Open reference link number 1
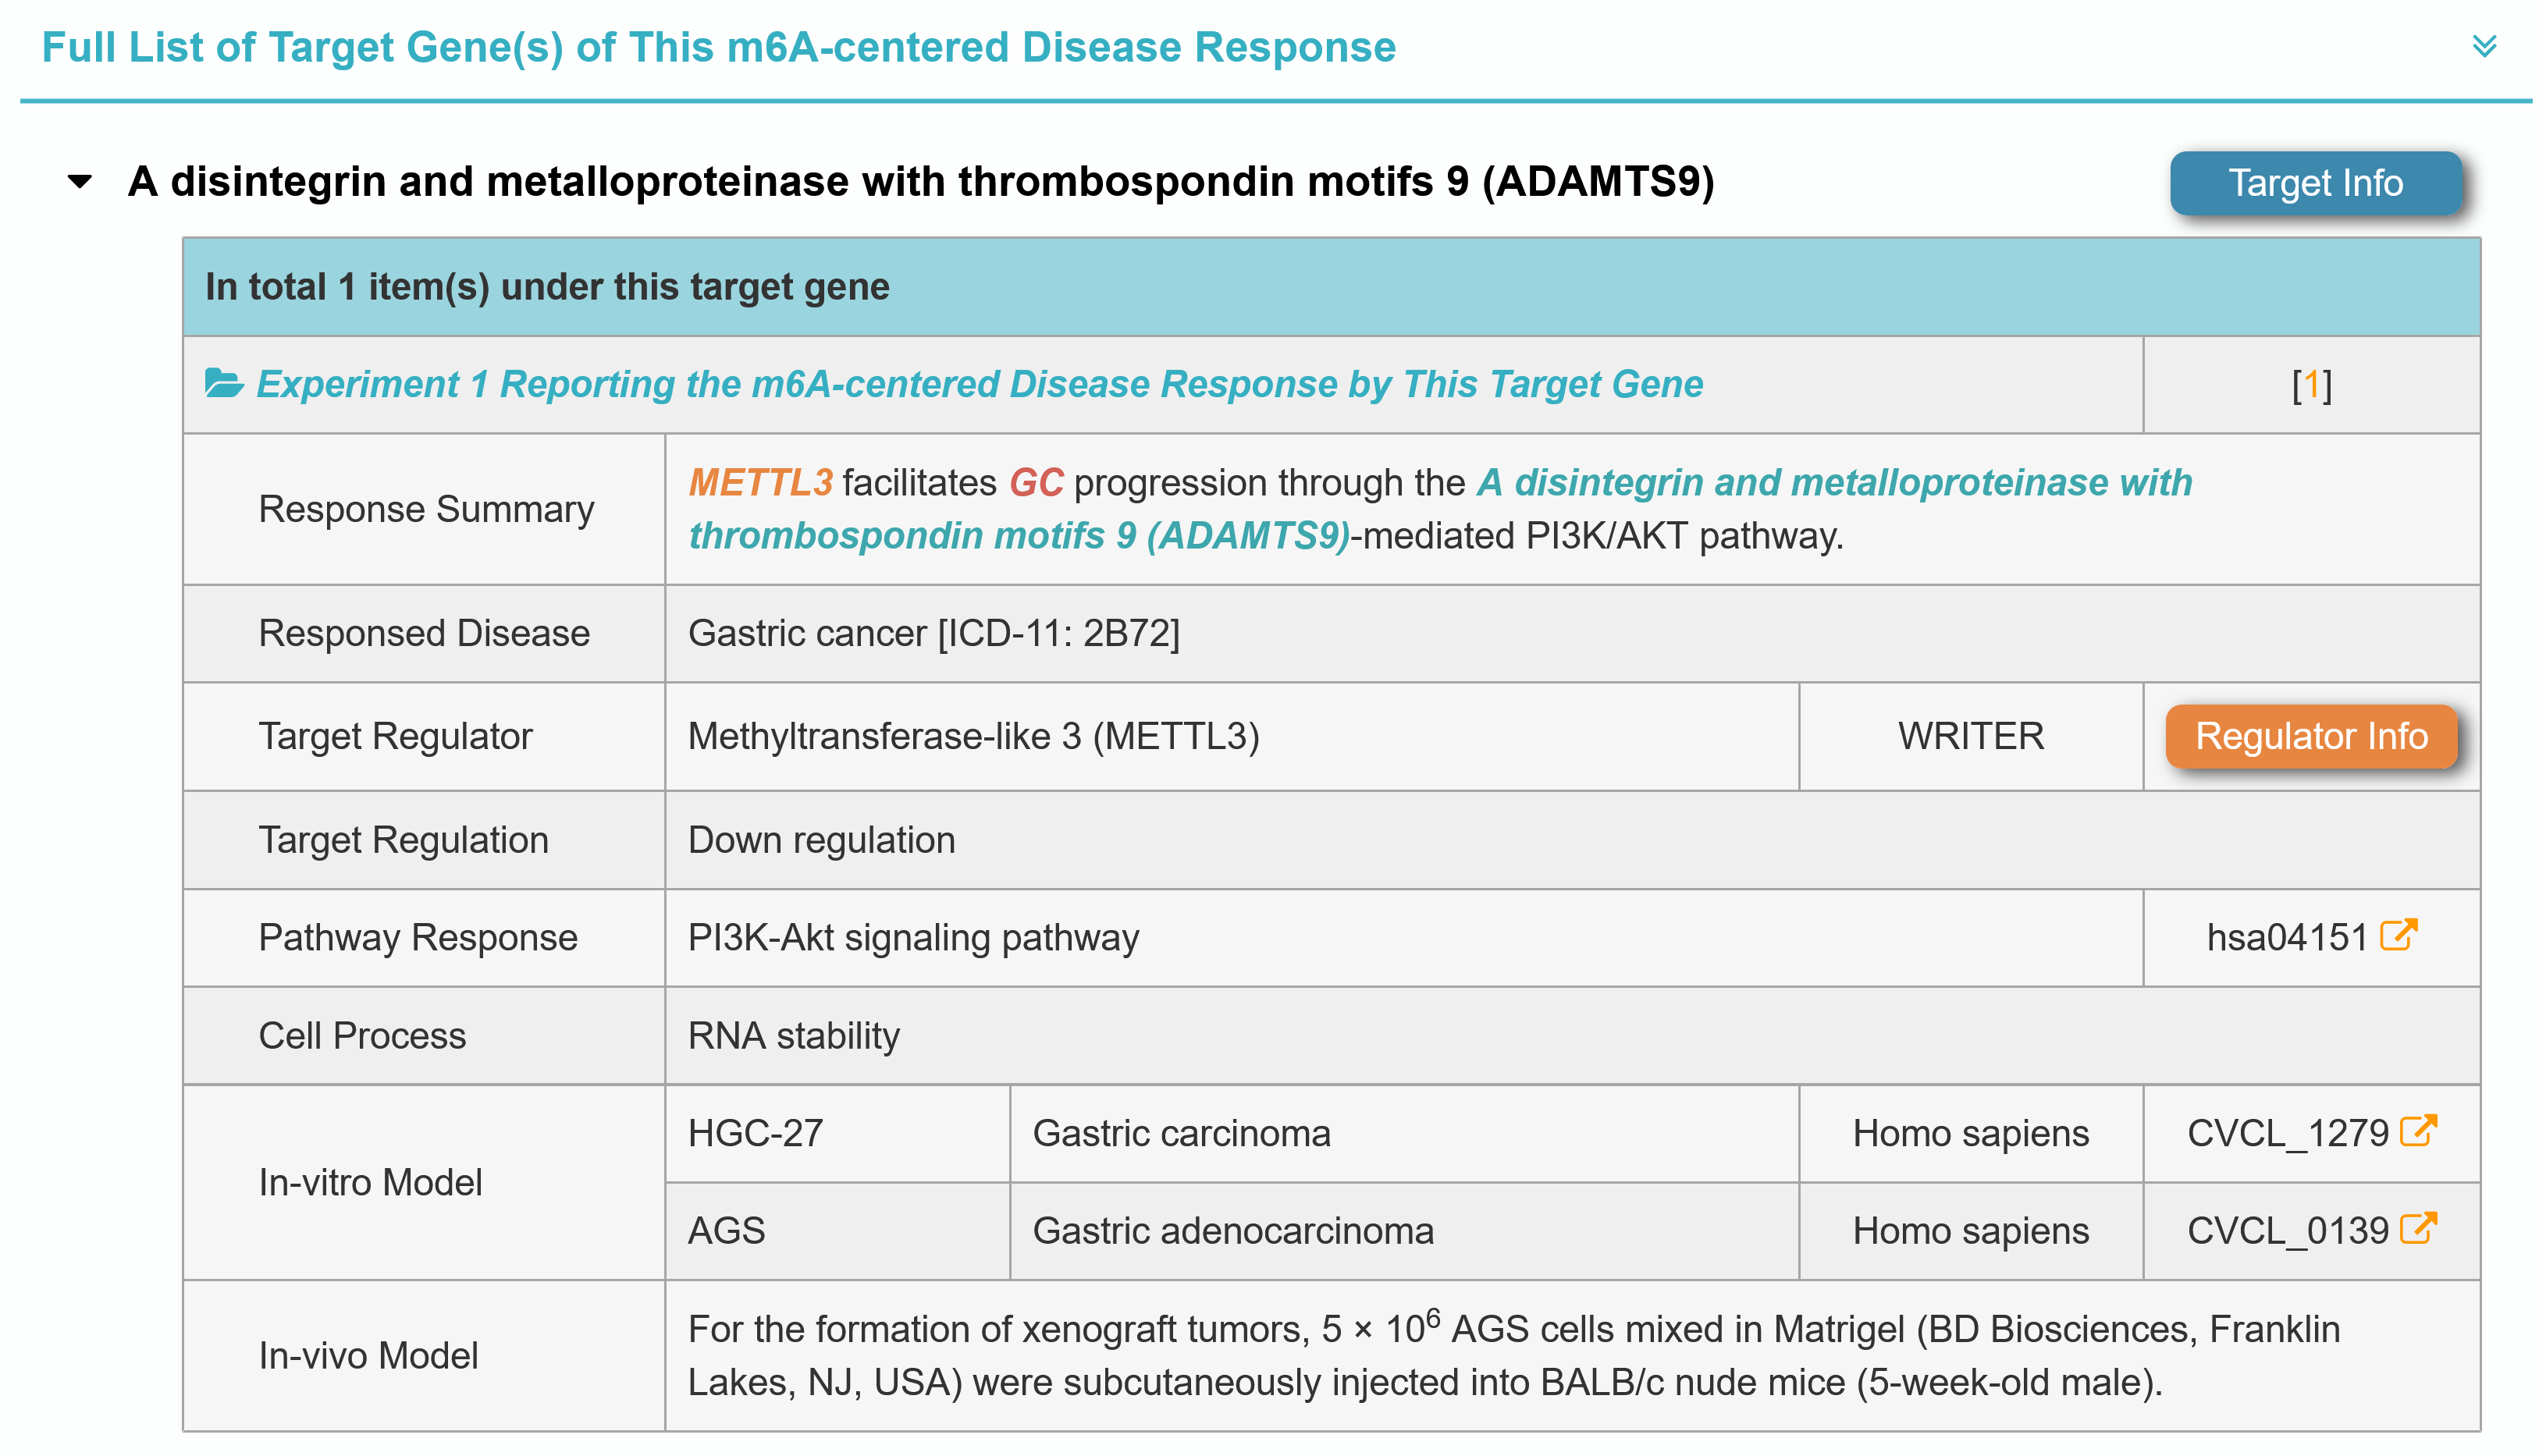This screenshot has height=1456, width=2539. click(x=2311, y=385)
